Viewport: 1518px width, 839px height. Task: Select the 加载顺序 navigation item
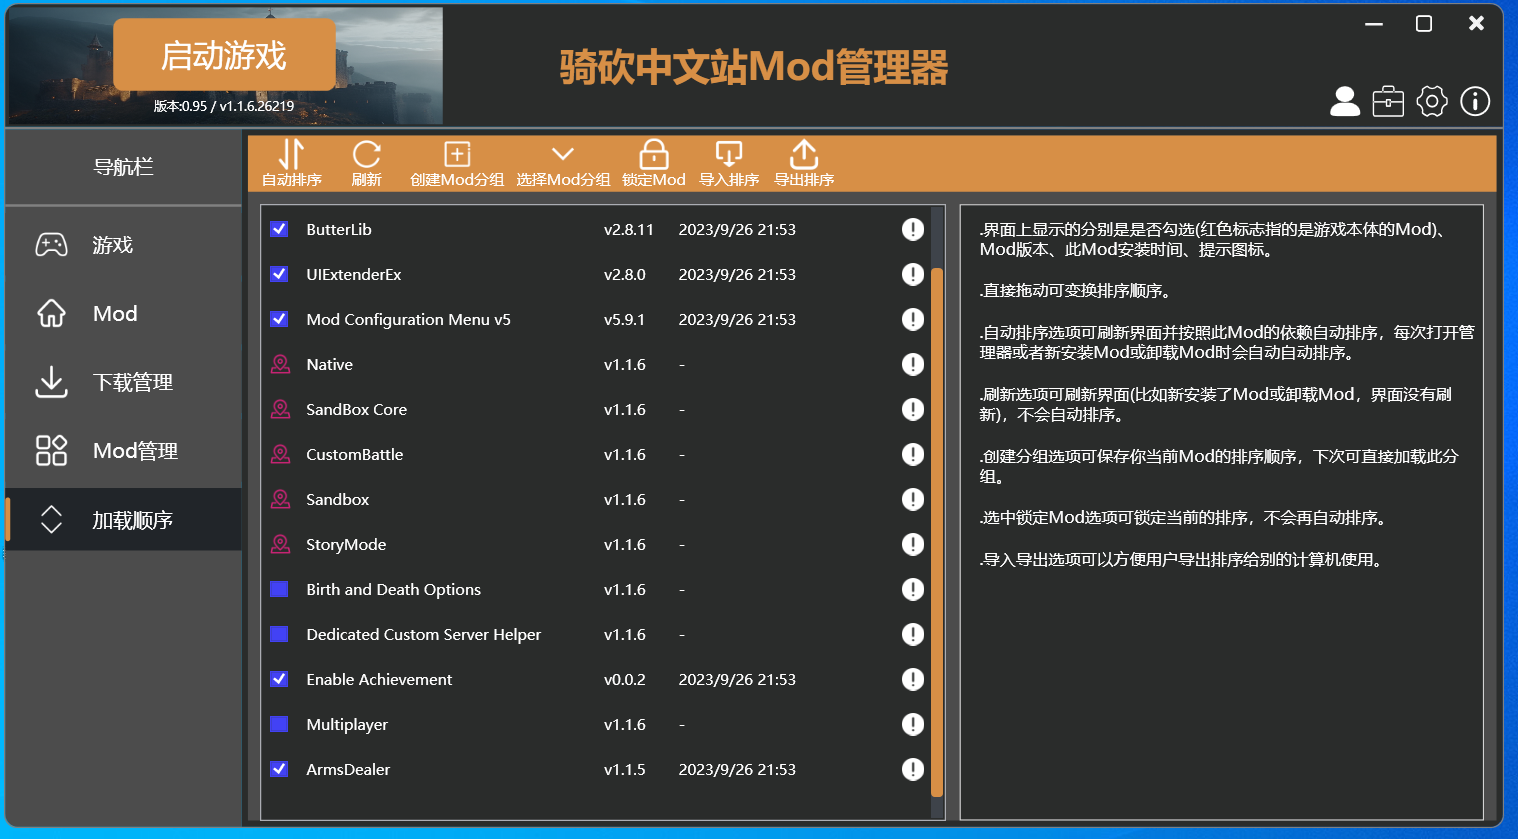click(x=123, y=520)
